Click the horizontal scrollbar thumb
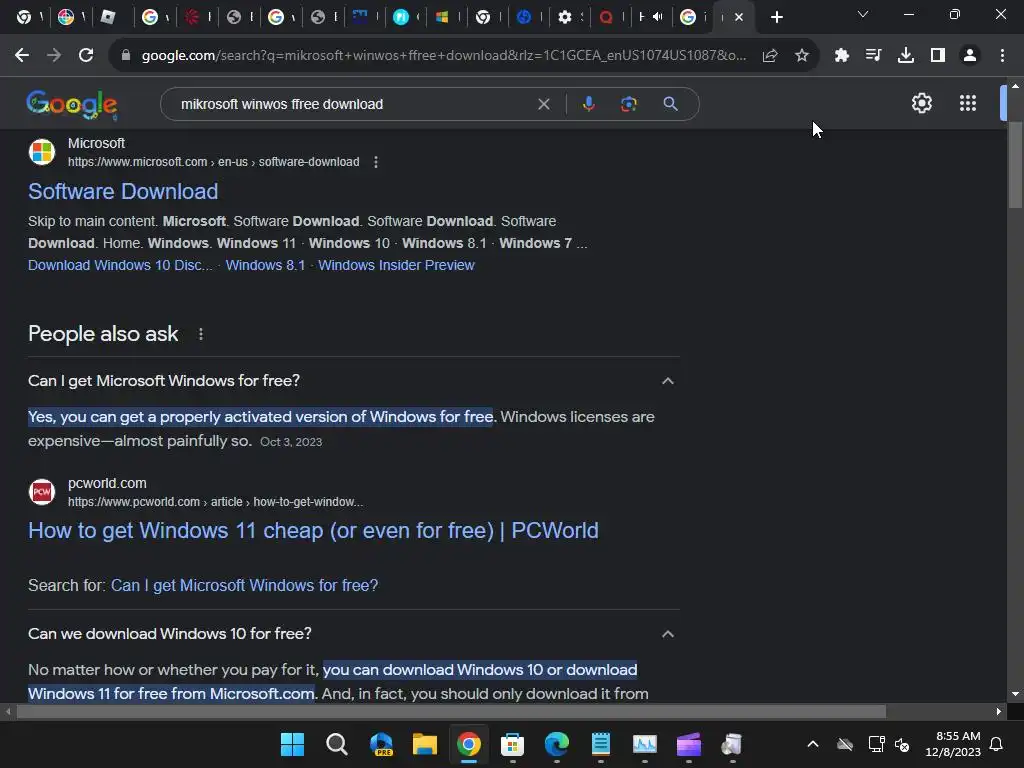Viewport: 1024px width, 768px height. [451, 711]
